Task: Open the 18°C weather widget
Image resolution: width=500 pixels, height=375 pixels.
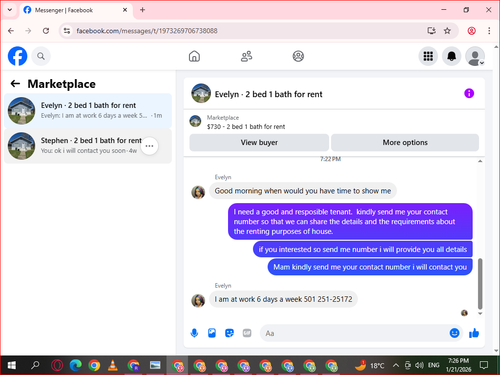Action: (370, 365)
